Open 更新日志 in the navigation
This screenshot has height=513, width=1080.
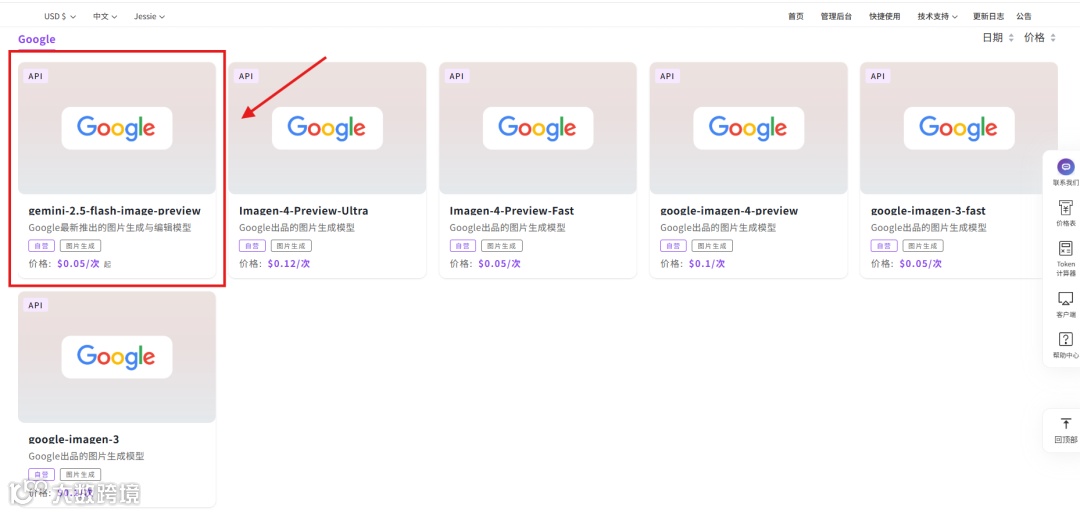pos(988,17)
